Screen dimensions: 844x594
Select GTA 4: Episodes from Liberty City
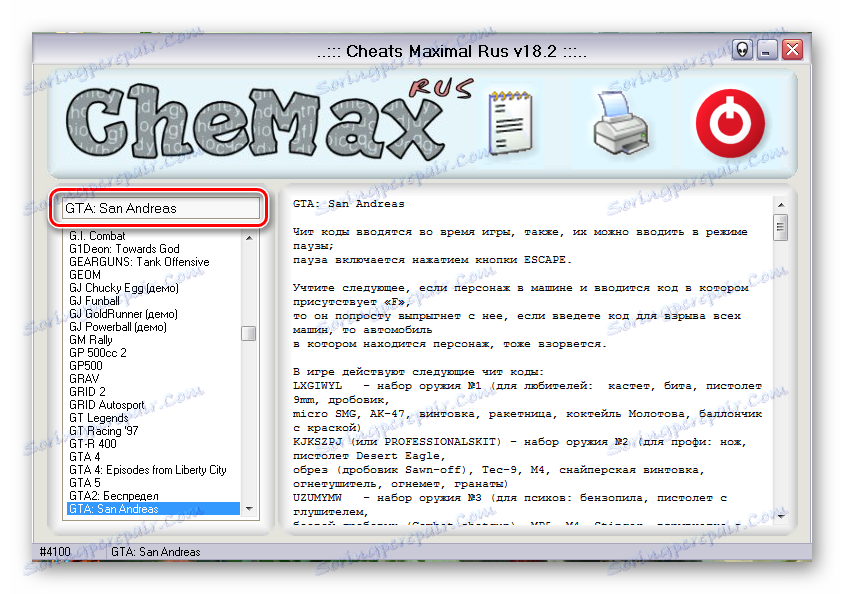pyautogui.click(x=147, y=470)
